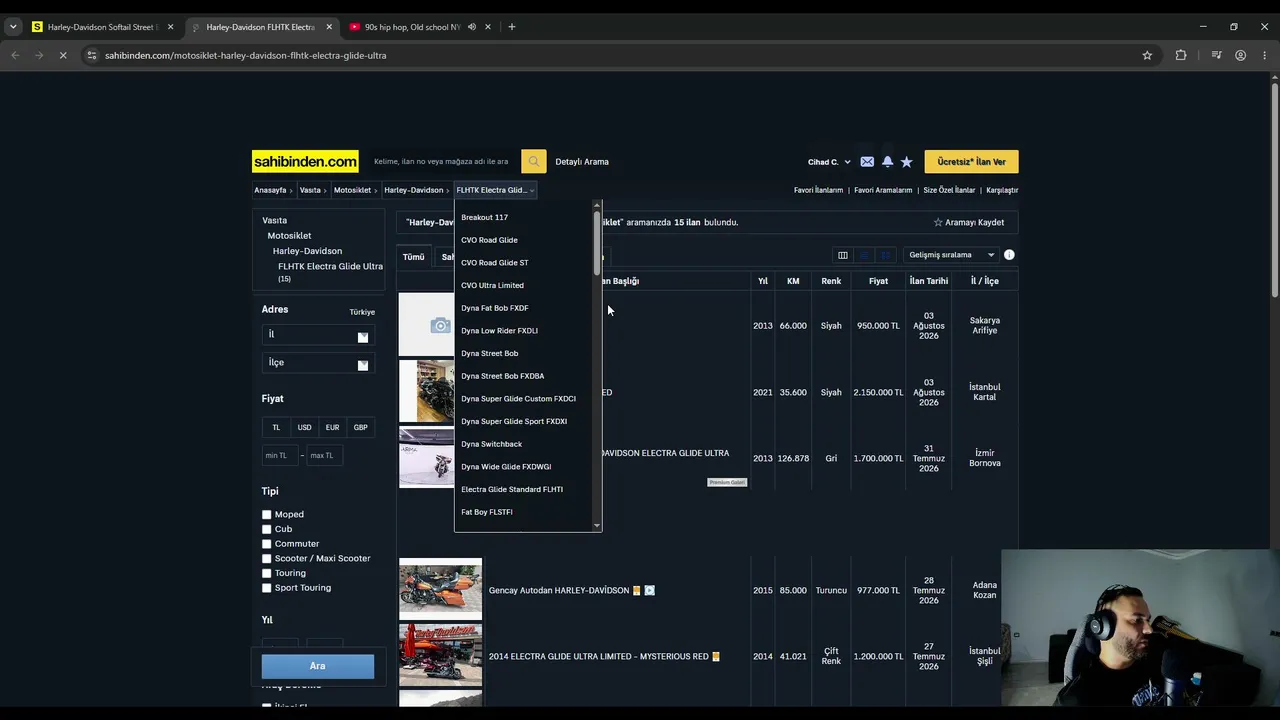Screen dimensions: 1280x720
Task: Click the model list scroll-down arrow
Action: (x=597, y=526)
